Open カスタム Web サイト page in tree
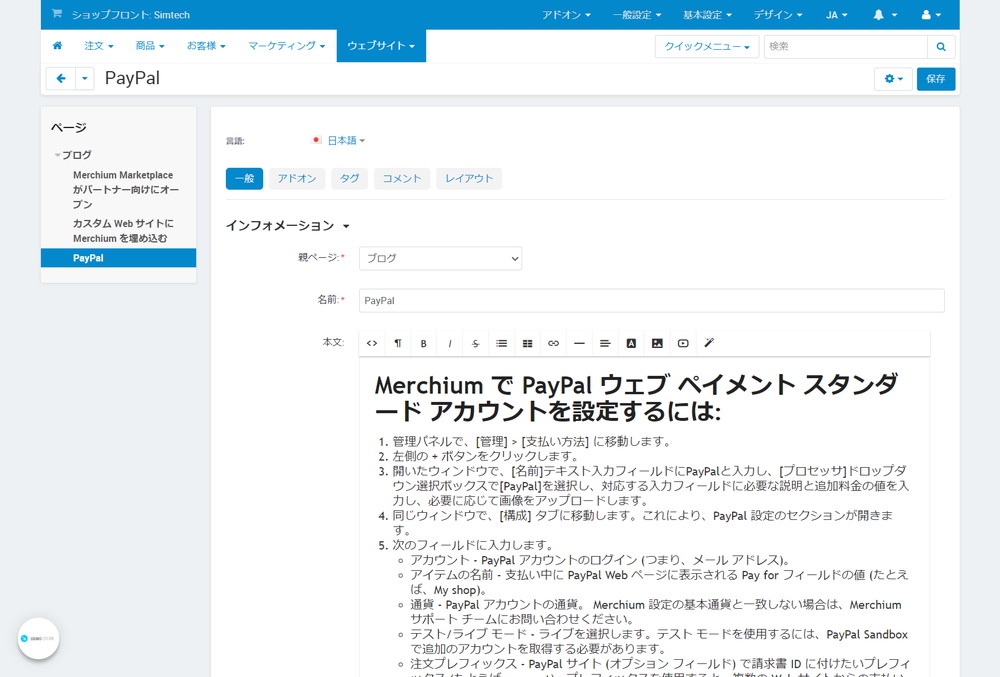Viewport: 1000px width, 677px height. pos(122,231)
